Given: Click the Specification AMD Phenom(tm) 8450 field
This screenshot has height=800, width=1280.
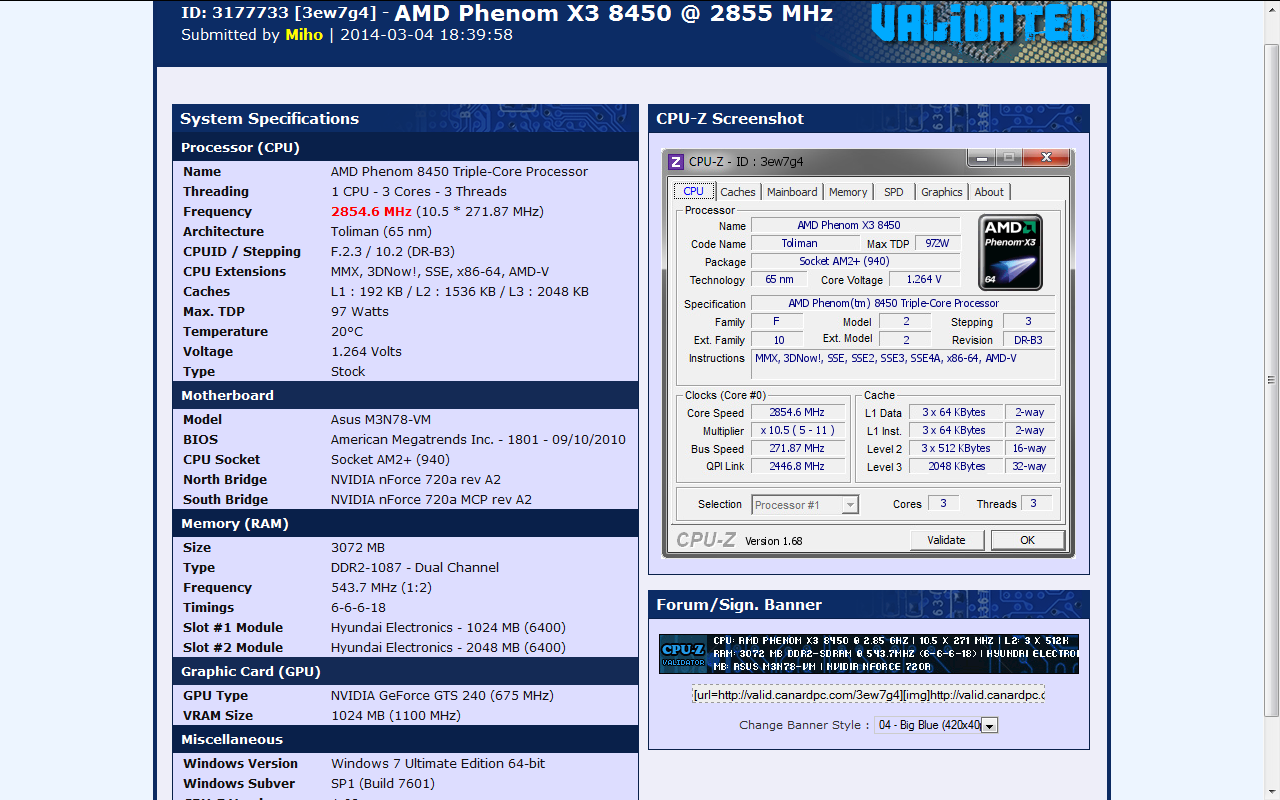Looking at the screenshot, I should [902, 303].
